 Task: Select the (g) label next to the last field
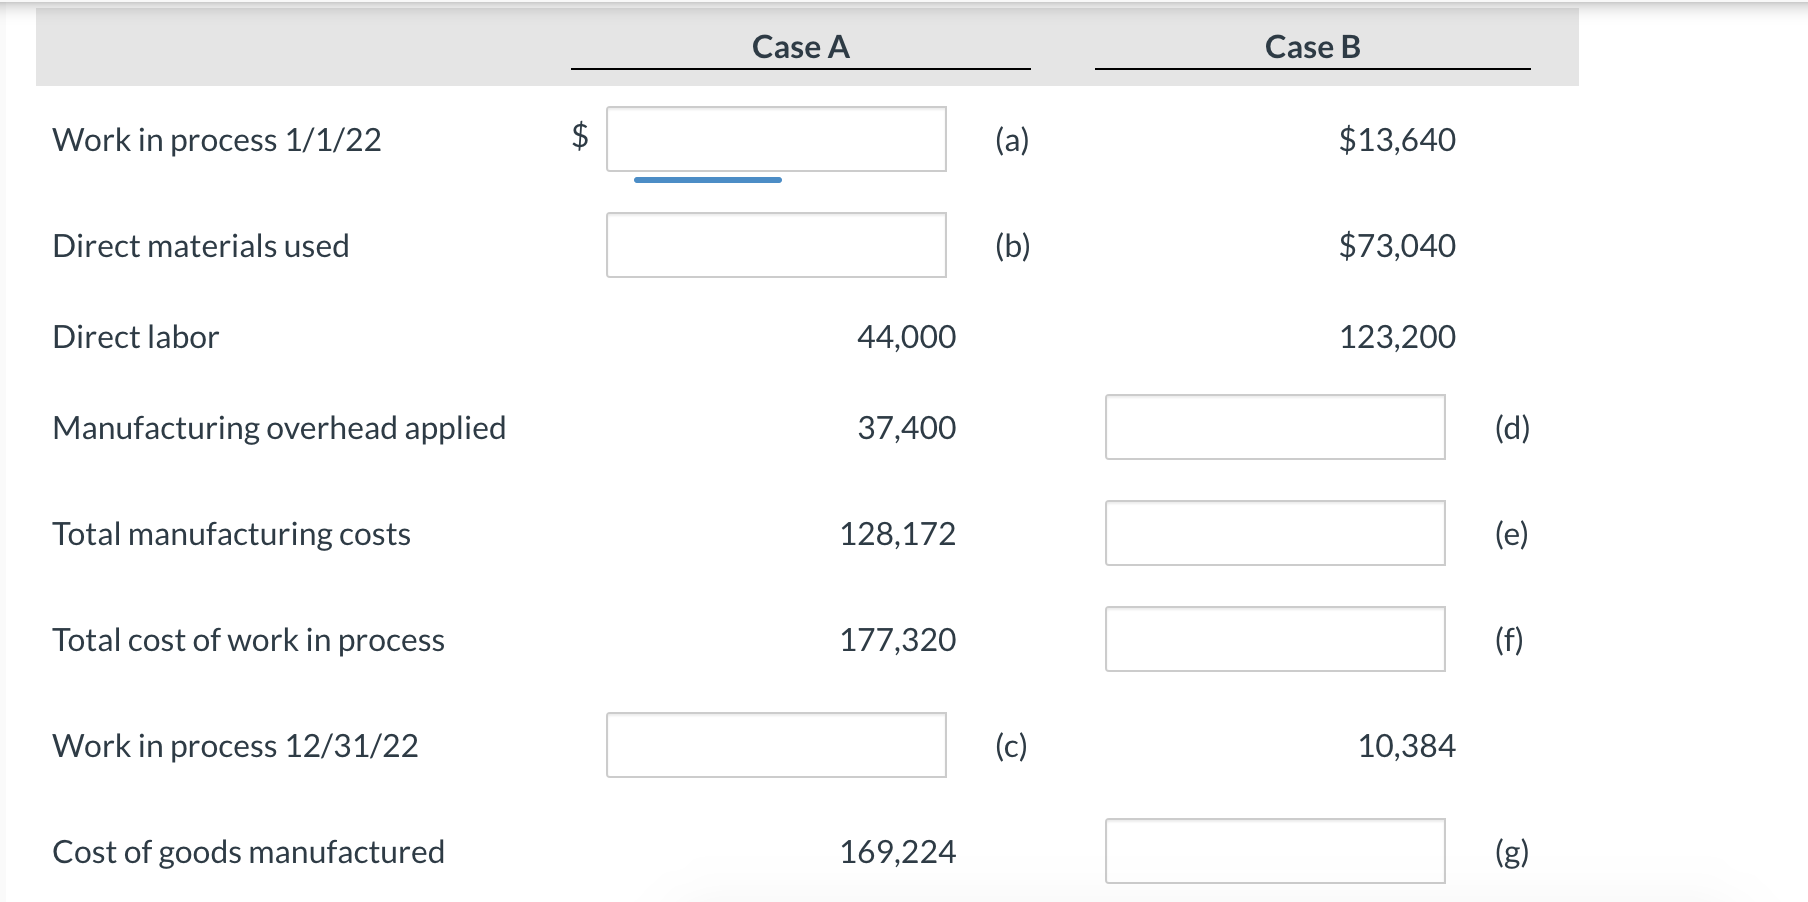click(x=1515, y=851)
